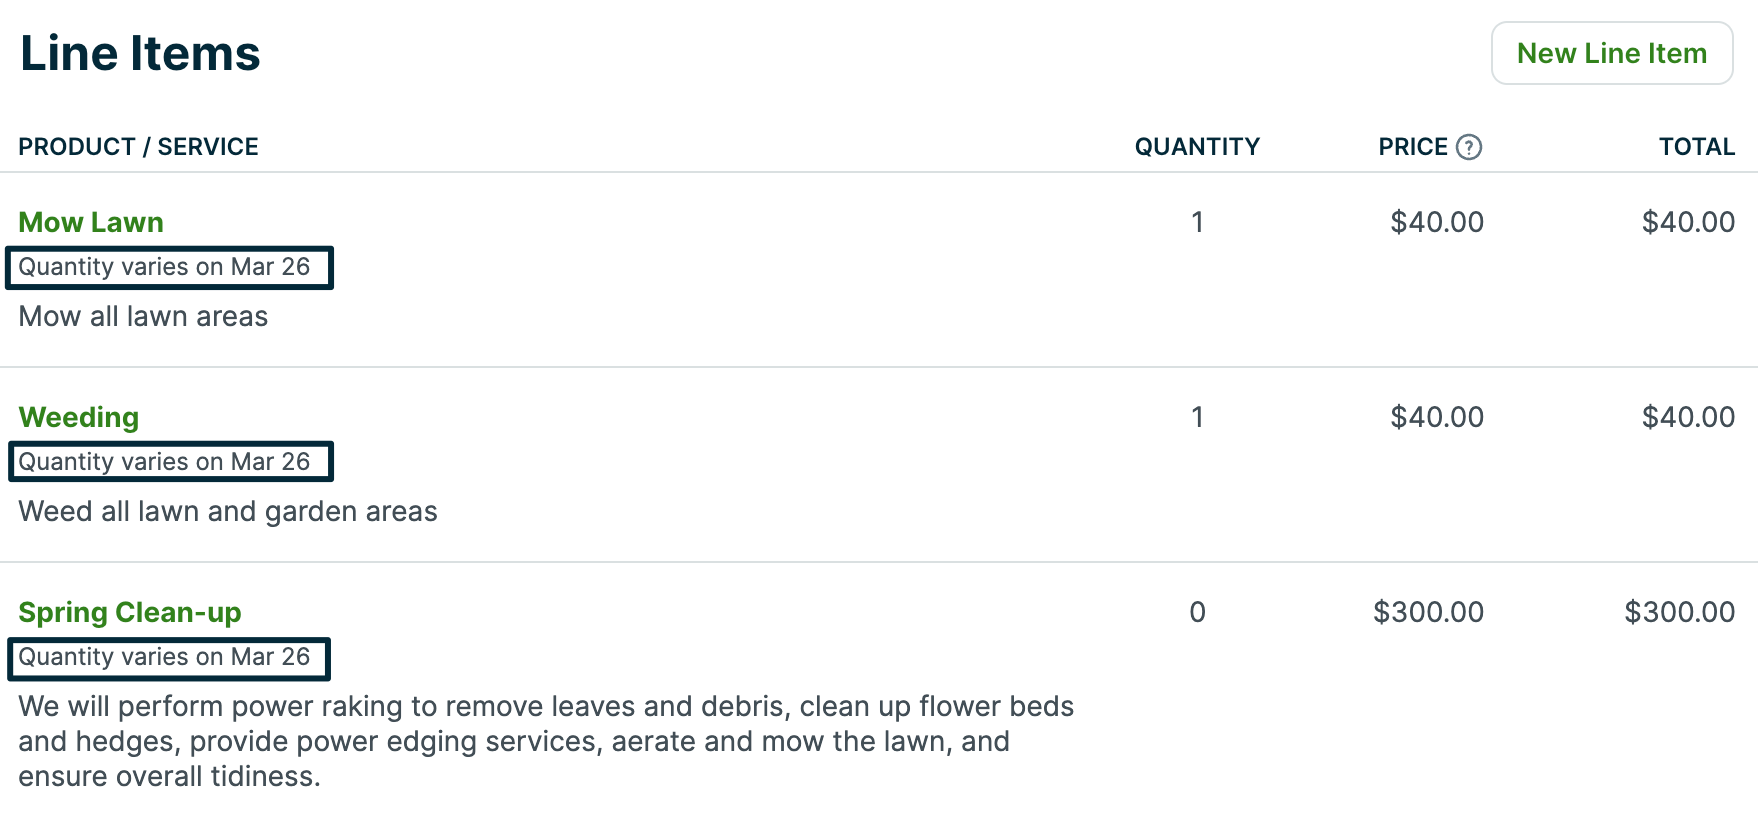
Task: Open the Spring Clean-up line item
Action: (130, 612)
